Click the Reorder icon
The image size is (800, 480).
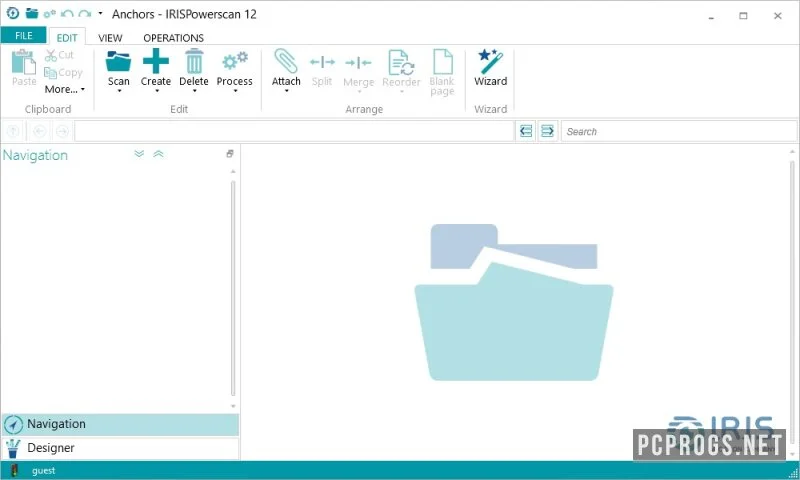click(x=401, y=62)
